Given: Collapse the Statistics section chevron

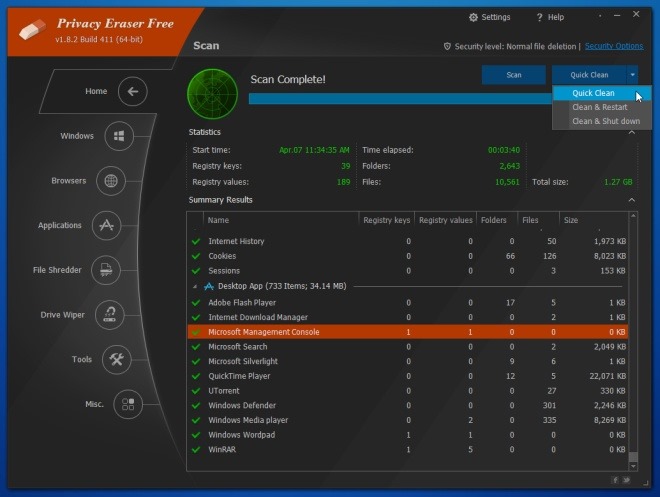Looking at the screenshot, I should tap(632, 133).
